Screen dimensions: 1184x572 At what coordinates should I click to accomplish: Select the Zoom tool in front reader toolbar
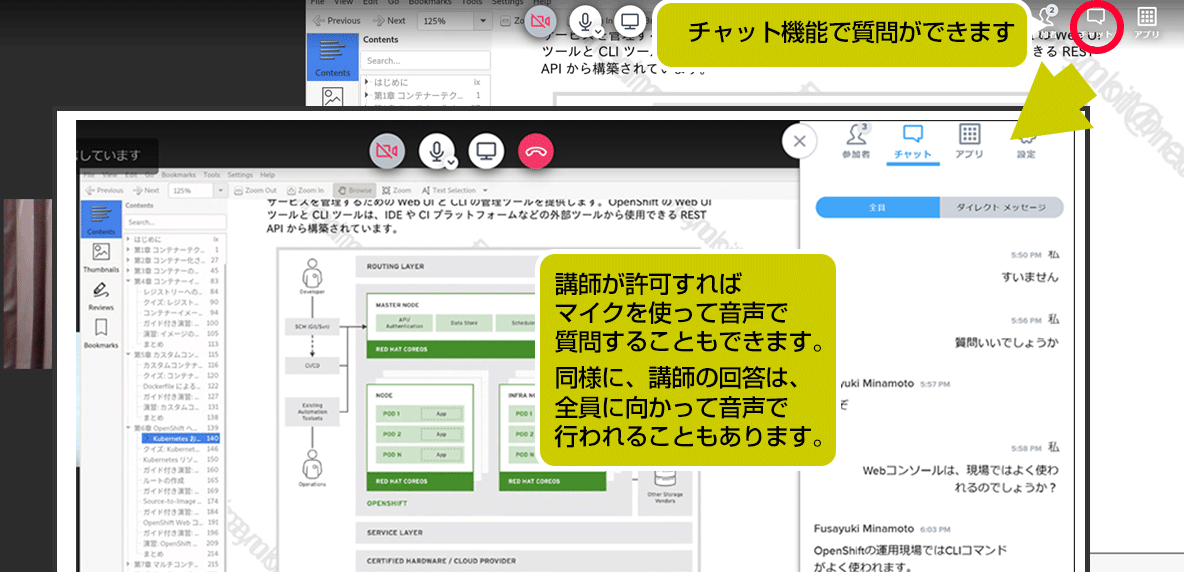pyautogui.click(x=397, y=191)
